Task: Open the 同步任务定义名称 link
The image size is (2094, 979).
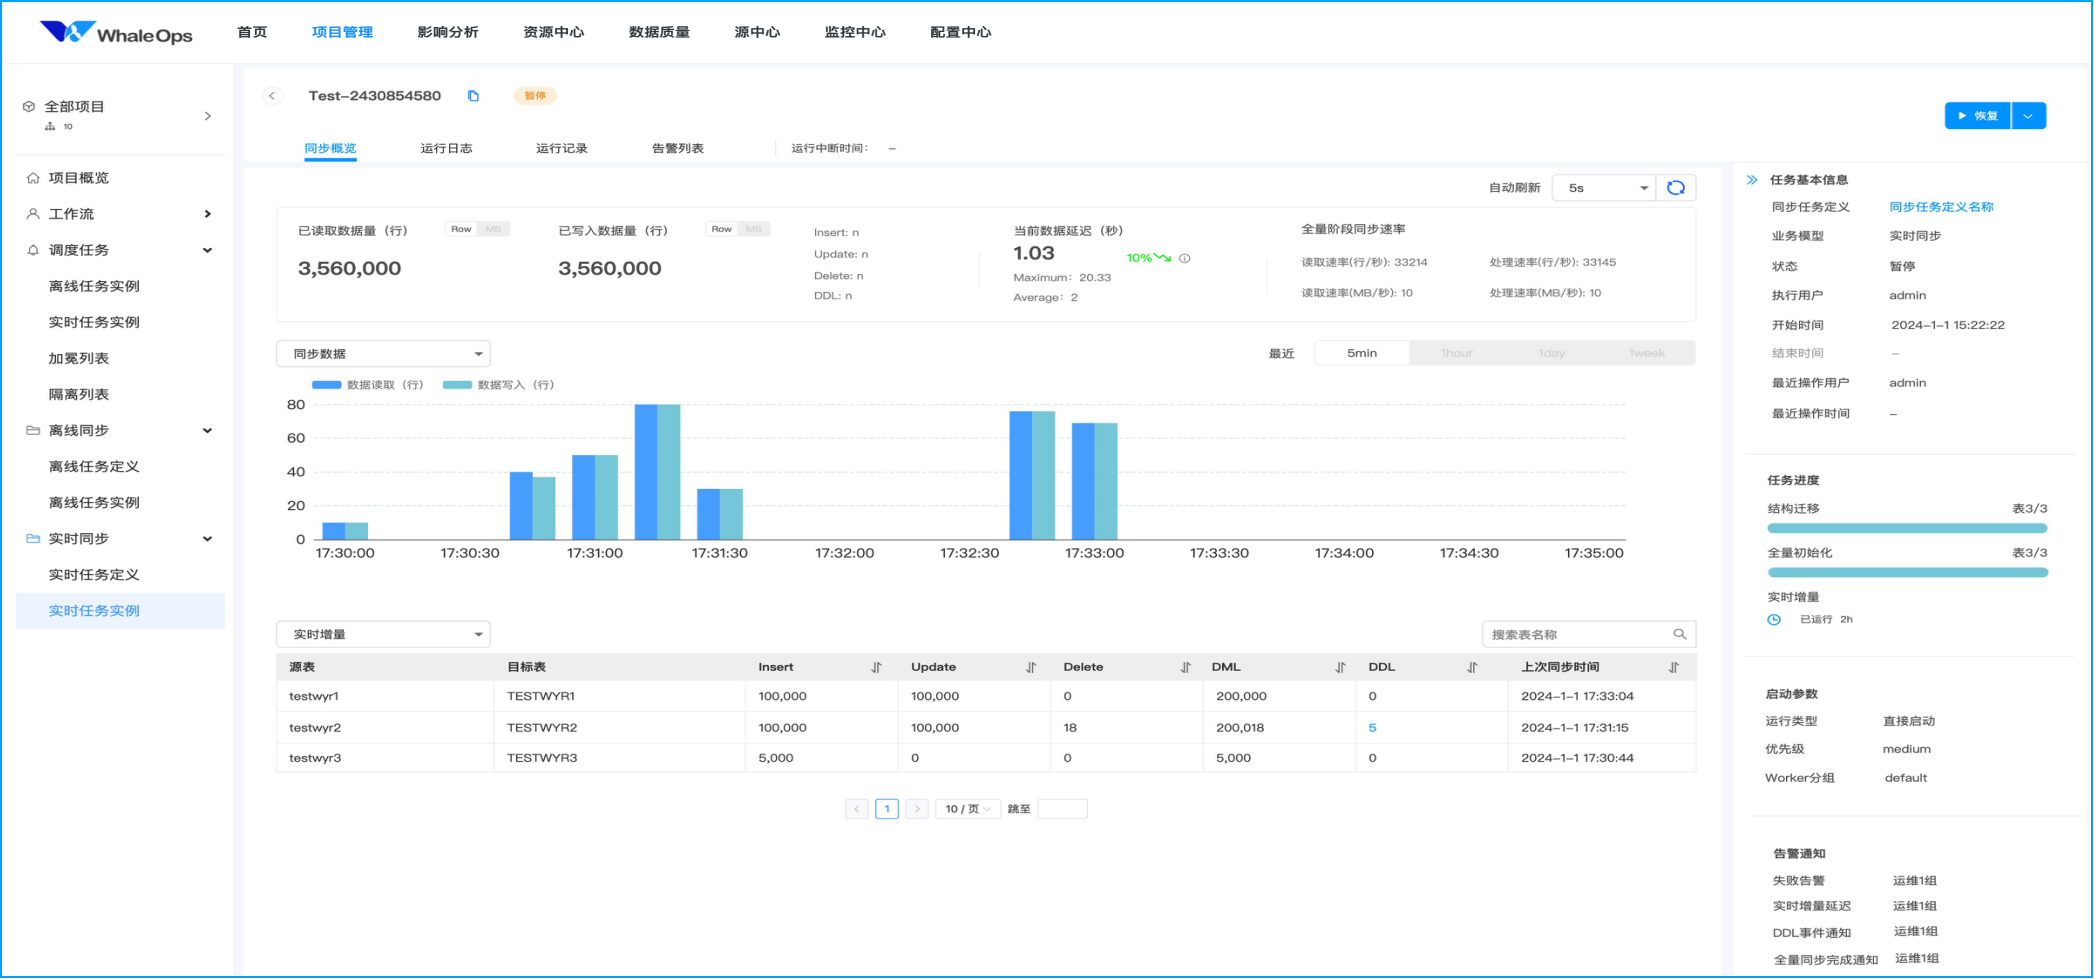Action: pyautogui.click(x=1941, y=207)
